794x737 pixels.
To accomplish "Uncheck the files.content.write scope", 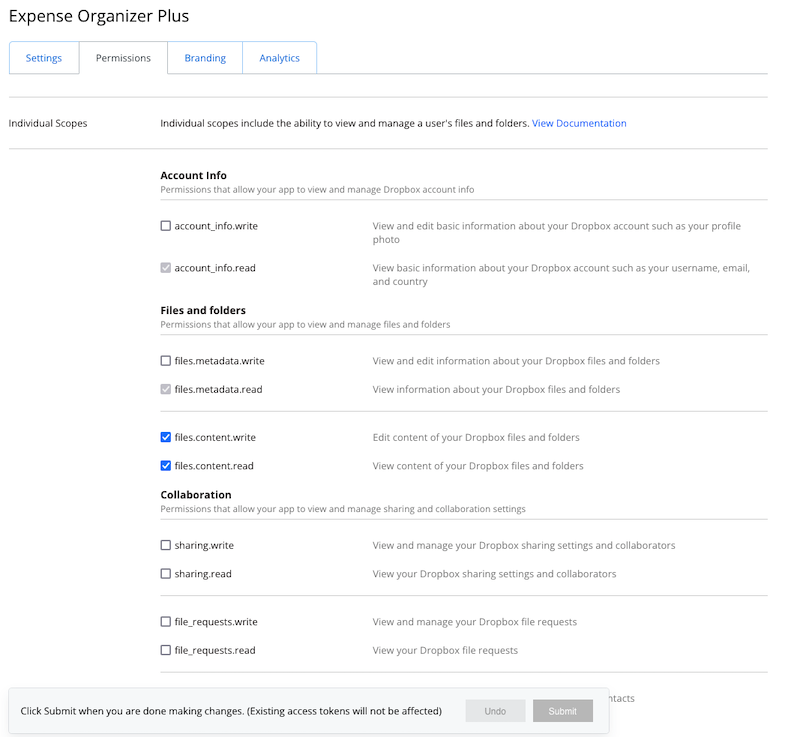I will [x=166, y=437].
